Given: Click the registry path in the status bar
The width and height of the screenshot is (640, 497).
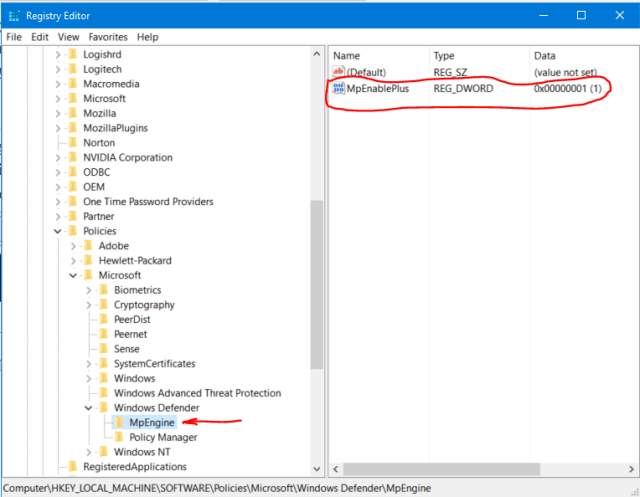Looking at the screenshot, I should pyautogui.click(x=217, y=488).
